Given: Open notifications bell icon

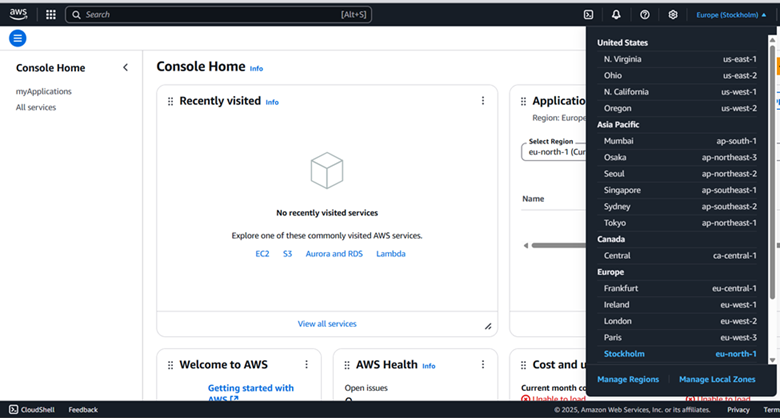Looking at the screenshot, I should coord(616,14).
